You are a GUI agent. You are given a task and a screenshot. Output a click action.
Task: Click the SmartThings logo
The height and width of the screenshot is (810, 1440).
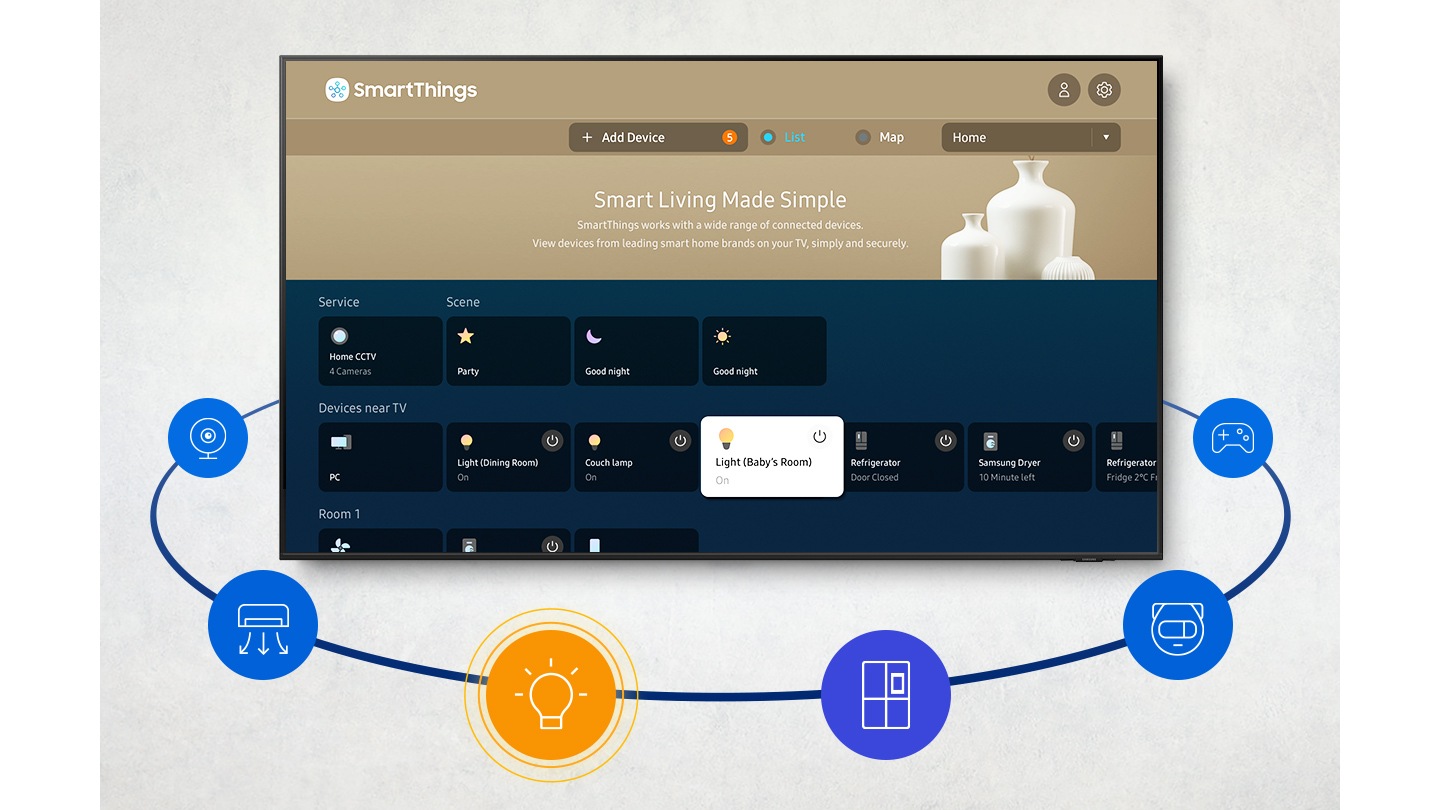[x=401, y=90]
